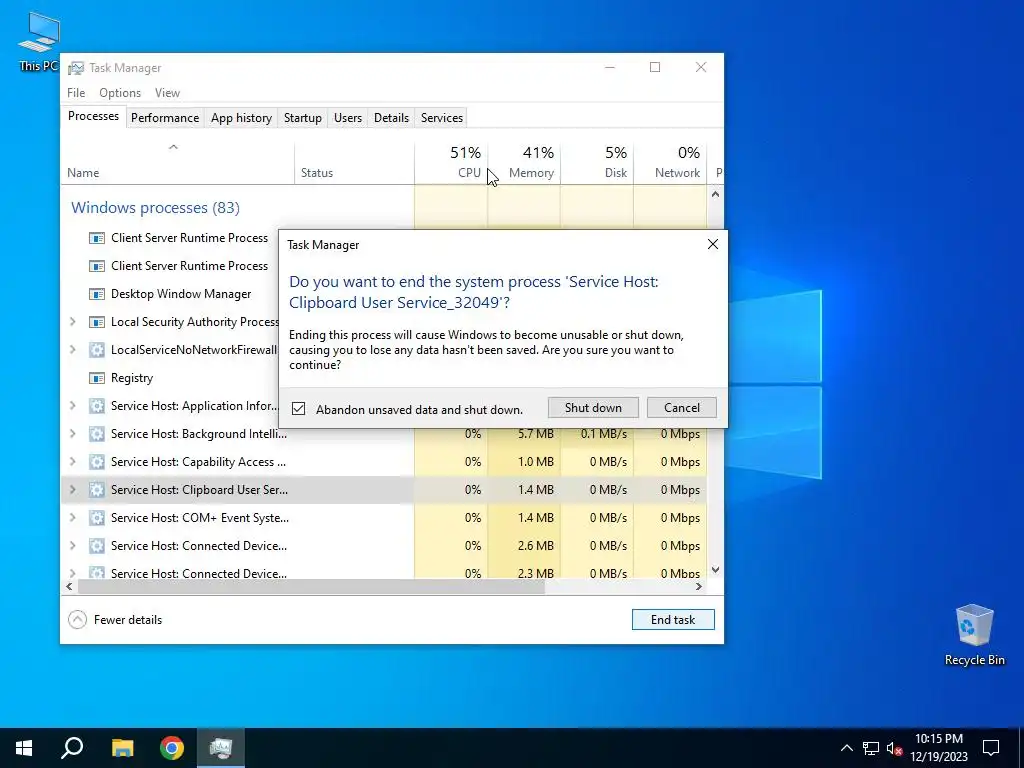The width and height of the screenshot is (1024, 768).
Task: Switch to the Services tab
Action: point(441,118)
